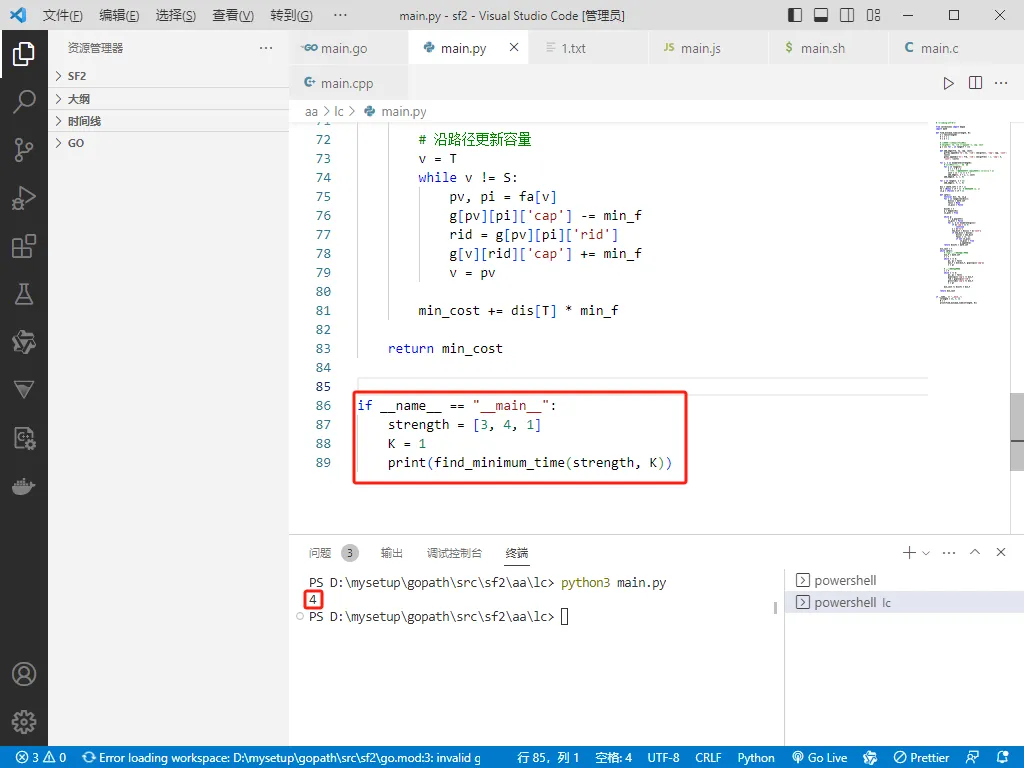Open the 转到(G) menu

291,15
